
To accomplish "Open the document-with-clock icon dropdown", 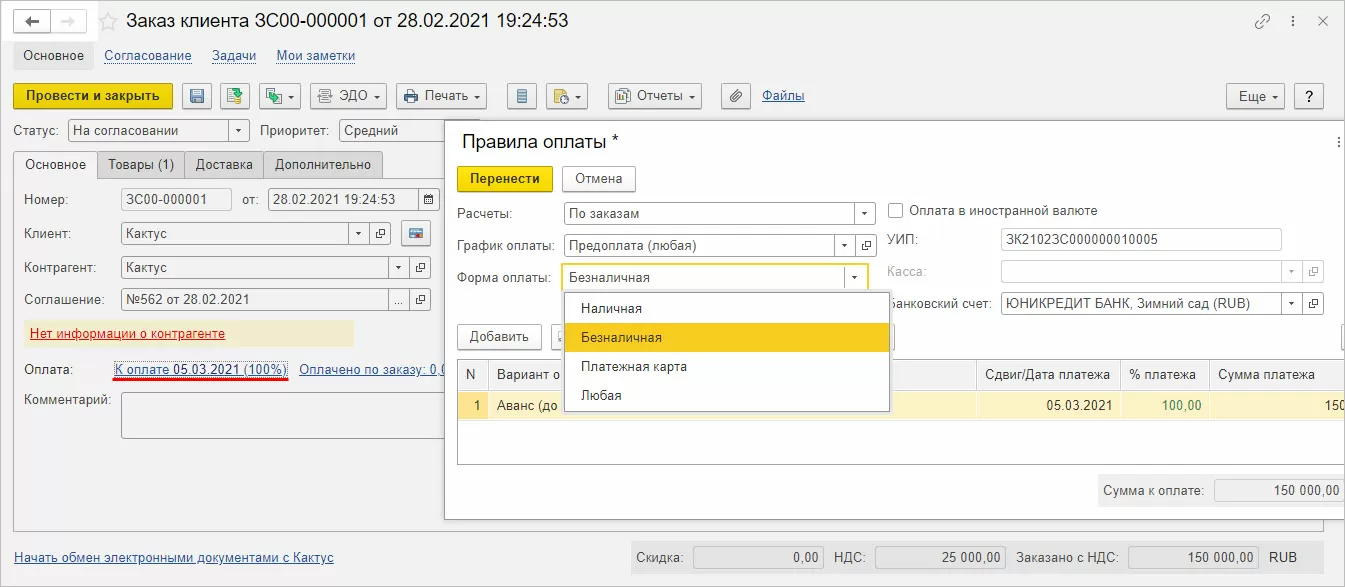I will coord(566,96).
